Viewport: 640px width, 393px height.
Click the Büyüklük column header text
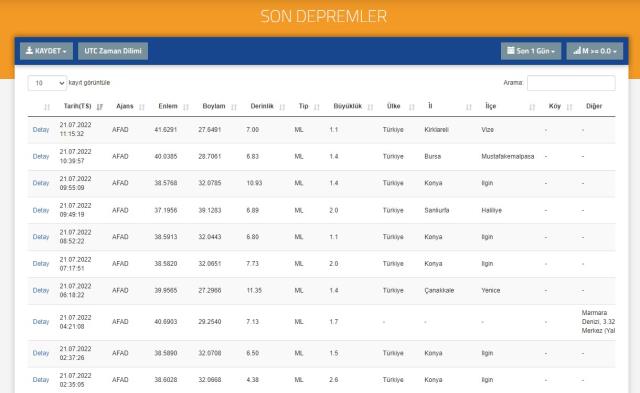click(x=347, y=106)
